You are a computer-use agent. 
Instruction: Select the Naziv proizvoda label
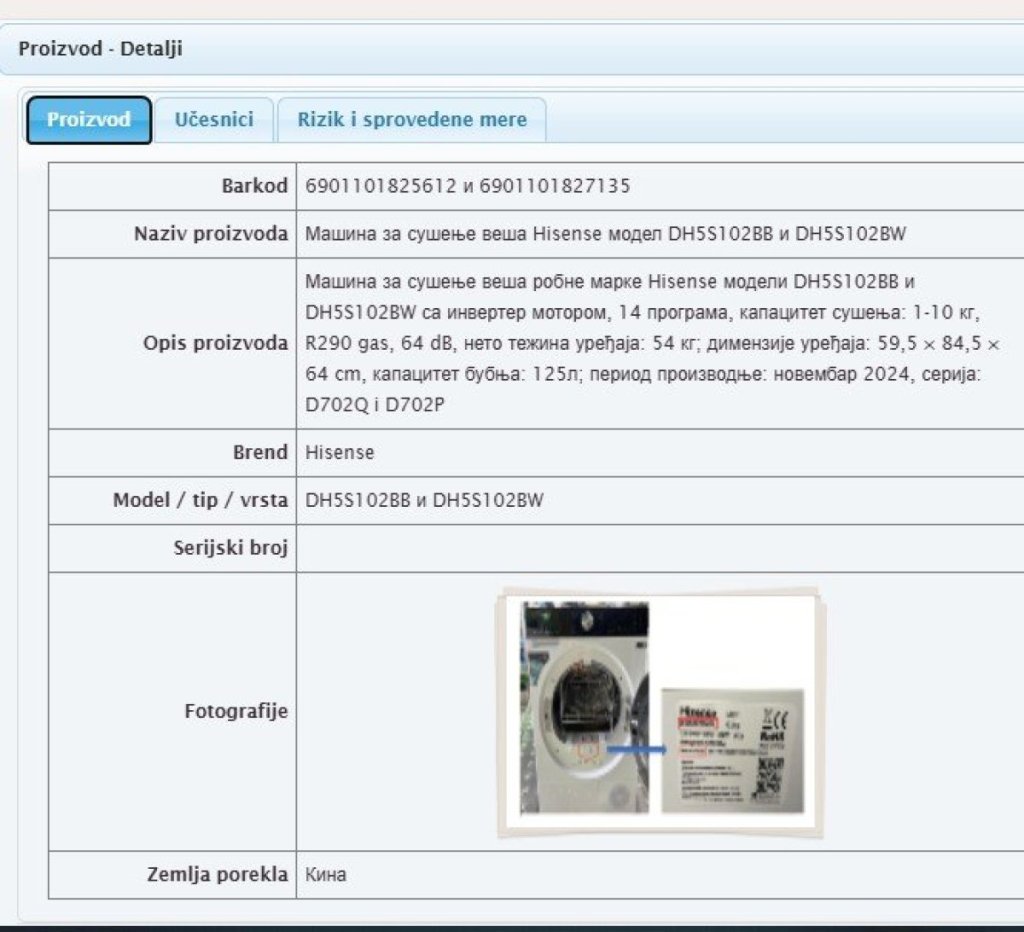pos(211,234)
